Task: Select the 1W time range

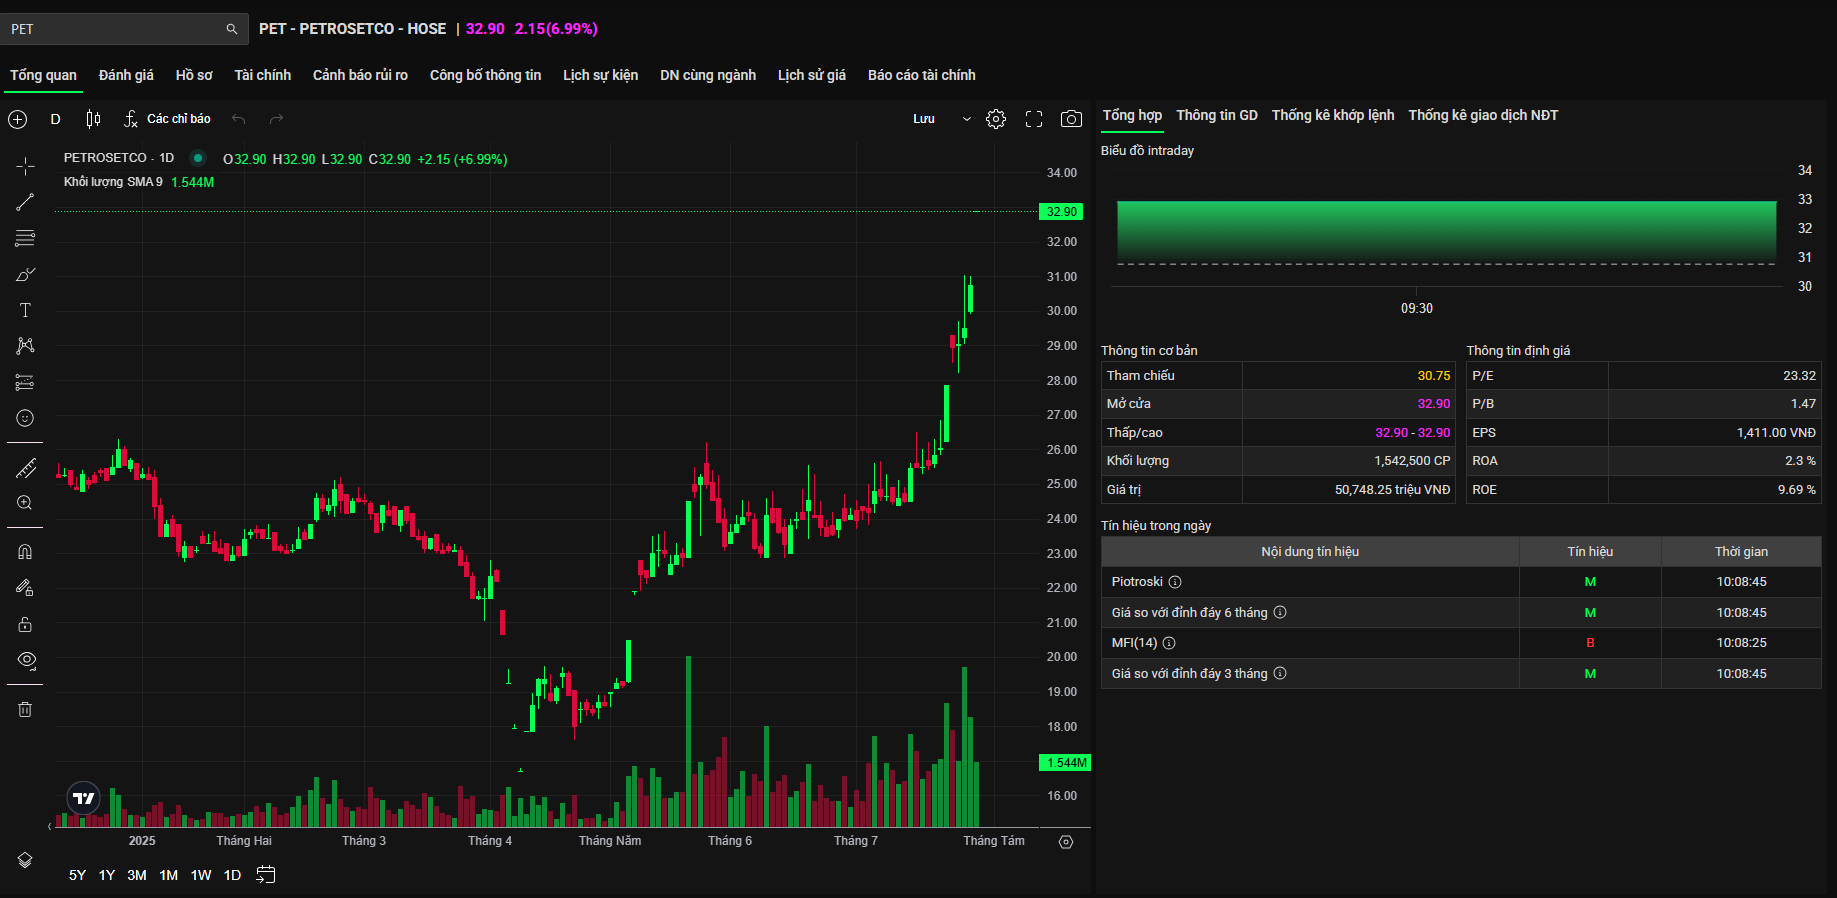Action: coord(201,875)
